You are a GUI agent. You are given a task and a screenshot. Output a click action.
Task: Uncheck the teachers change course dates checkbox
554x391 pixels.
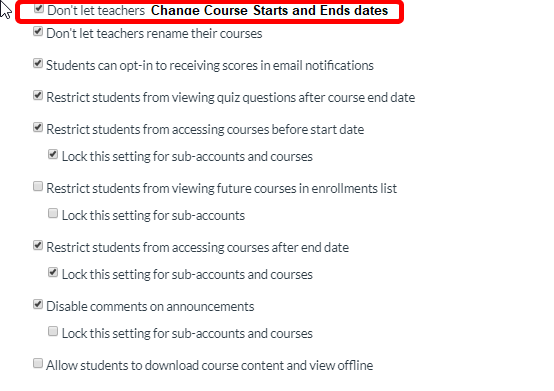(x=39, y=8)
